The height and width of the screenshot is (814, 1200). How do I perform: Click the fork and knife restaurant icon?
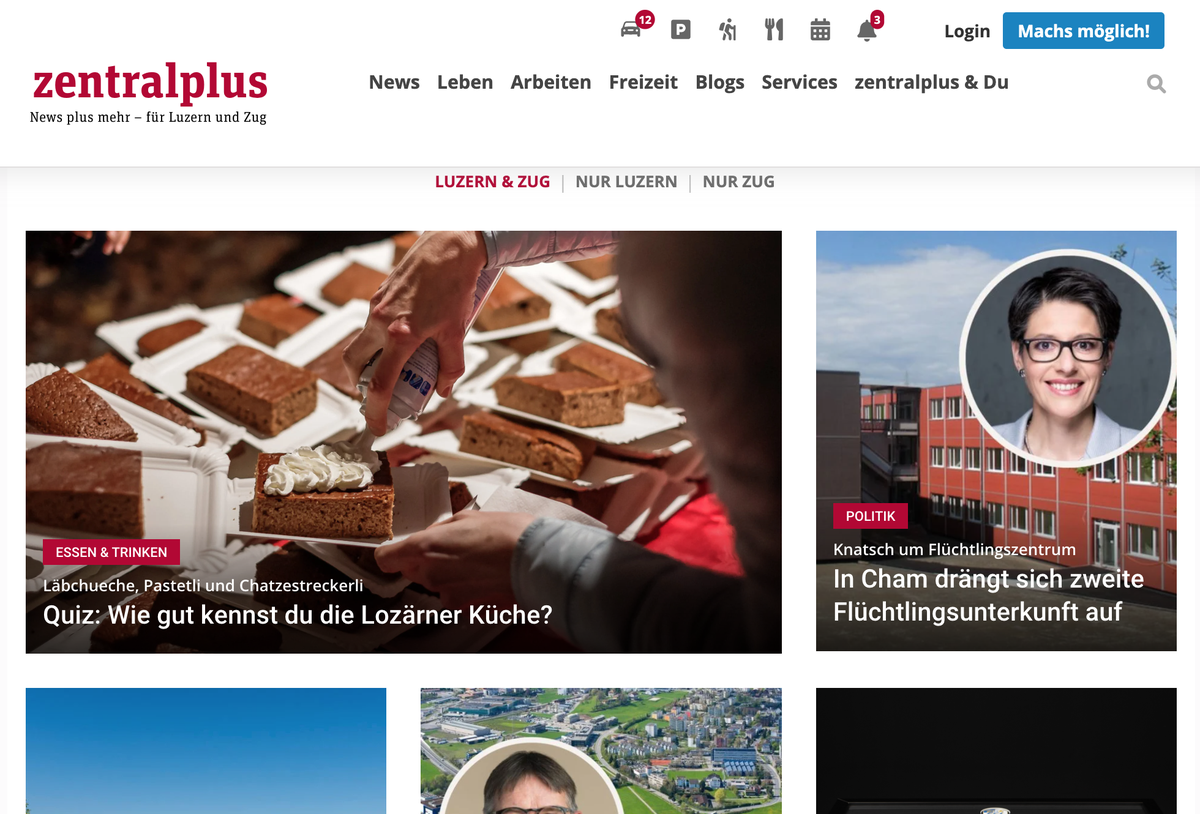click(x=774, y=30)
